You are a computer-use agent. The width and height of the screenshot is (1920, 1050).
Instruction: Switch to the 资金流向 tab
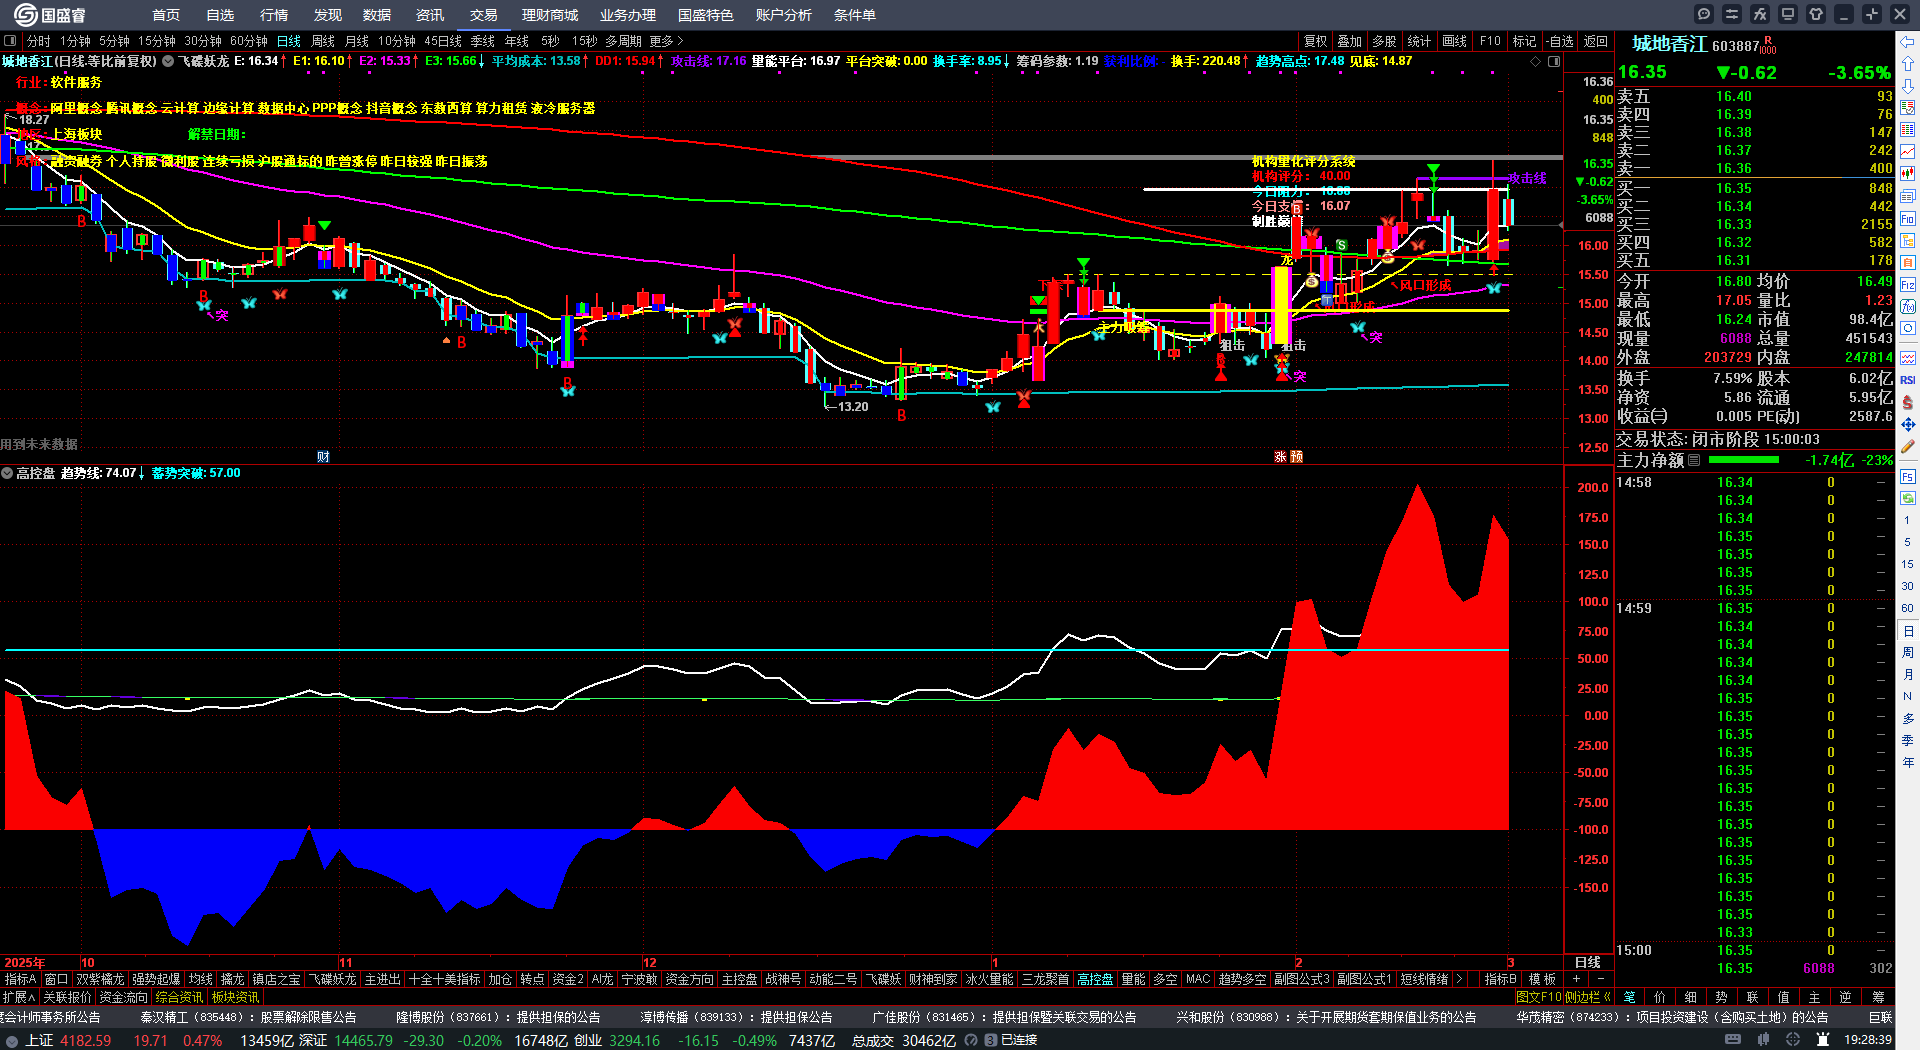tap(123, 997)
